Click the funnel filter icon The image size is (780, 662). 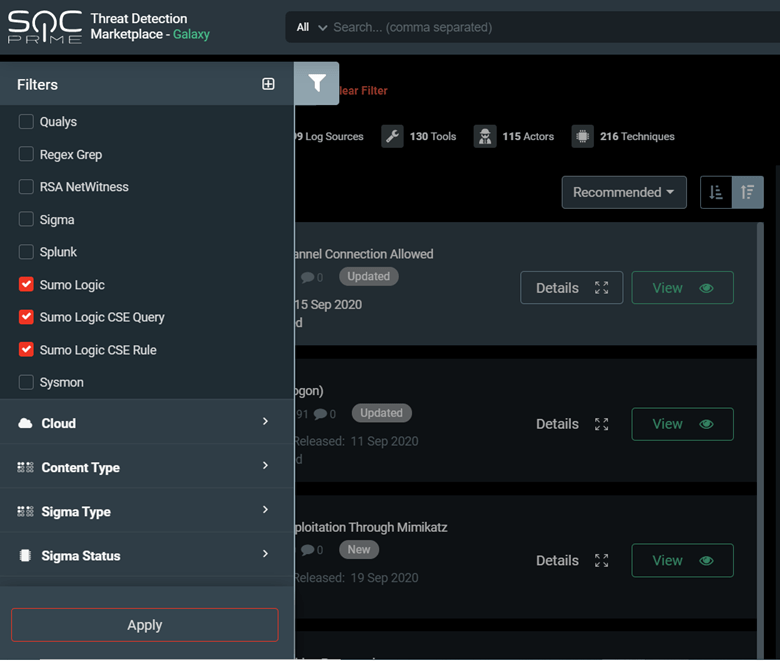(317, 84)
